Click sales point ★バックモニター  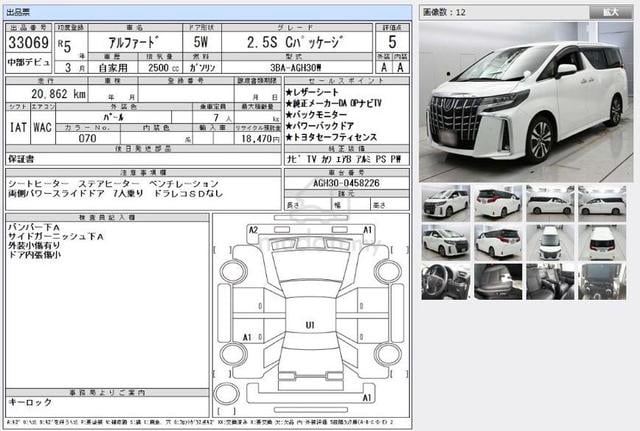click(316, 115)
